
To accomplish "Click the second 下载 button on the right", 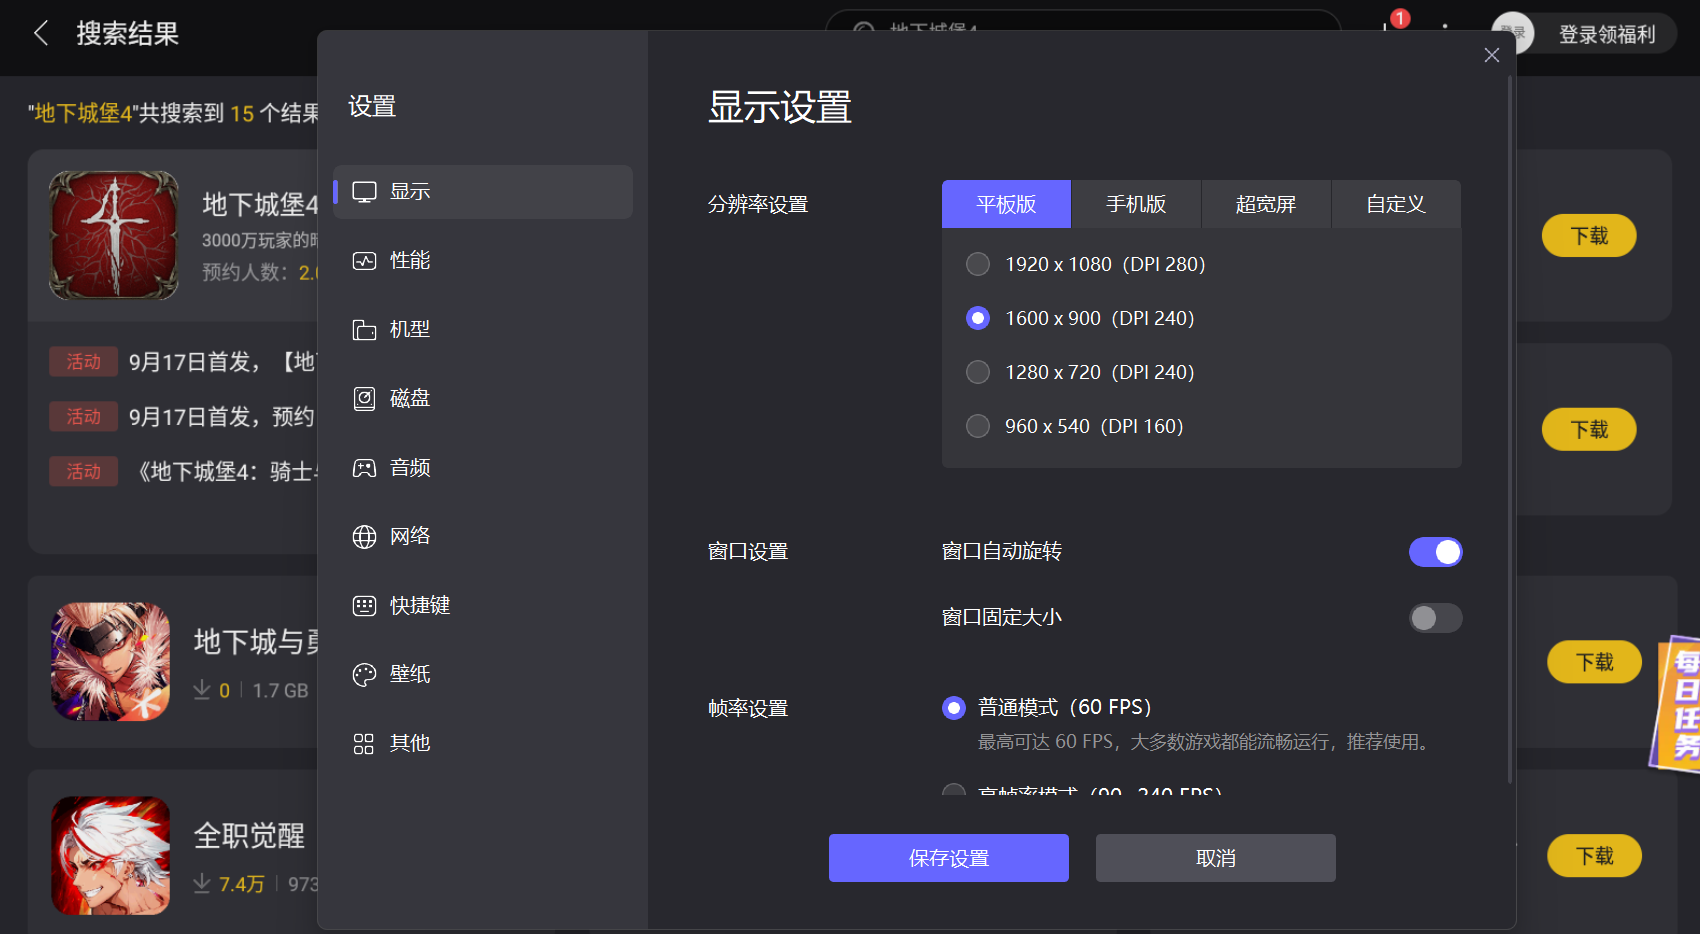I will click(1589, 430).
